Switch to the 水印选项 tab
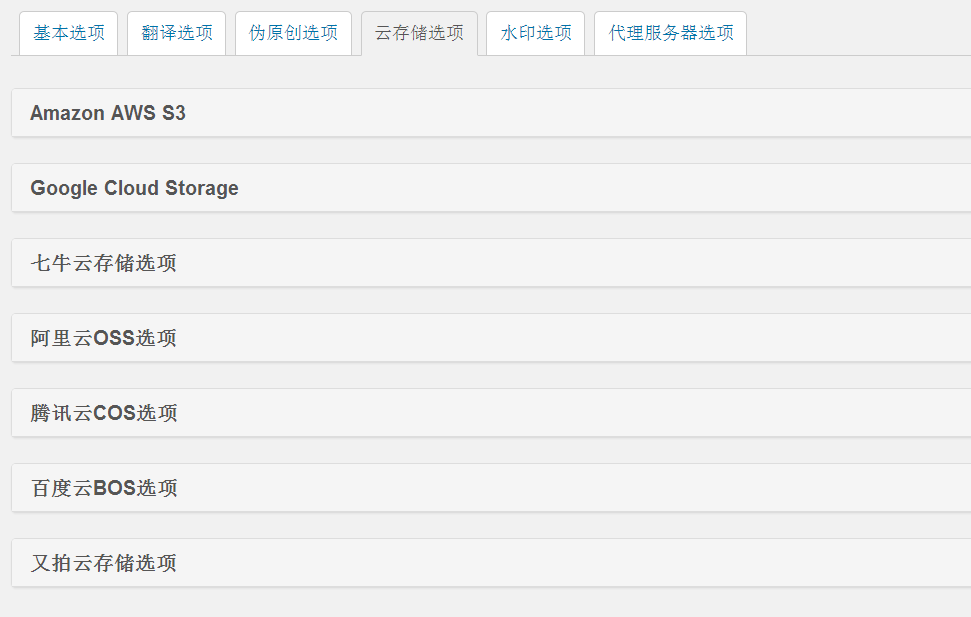The height and width of the screenshot is (617, 971). pos(534,32)
